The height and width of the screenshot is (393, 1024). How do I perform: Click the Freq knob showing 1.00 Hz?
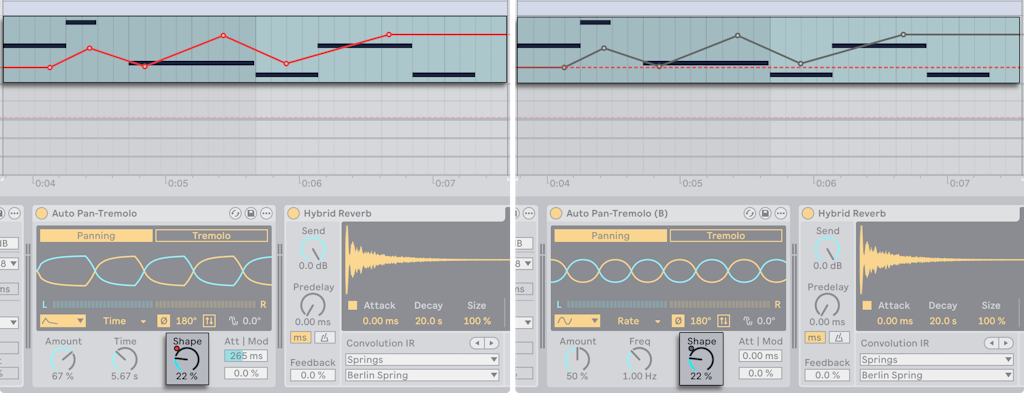coord(639,359)
